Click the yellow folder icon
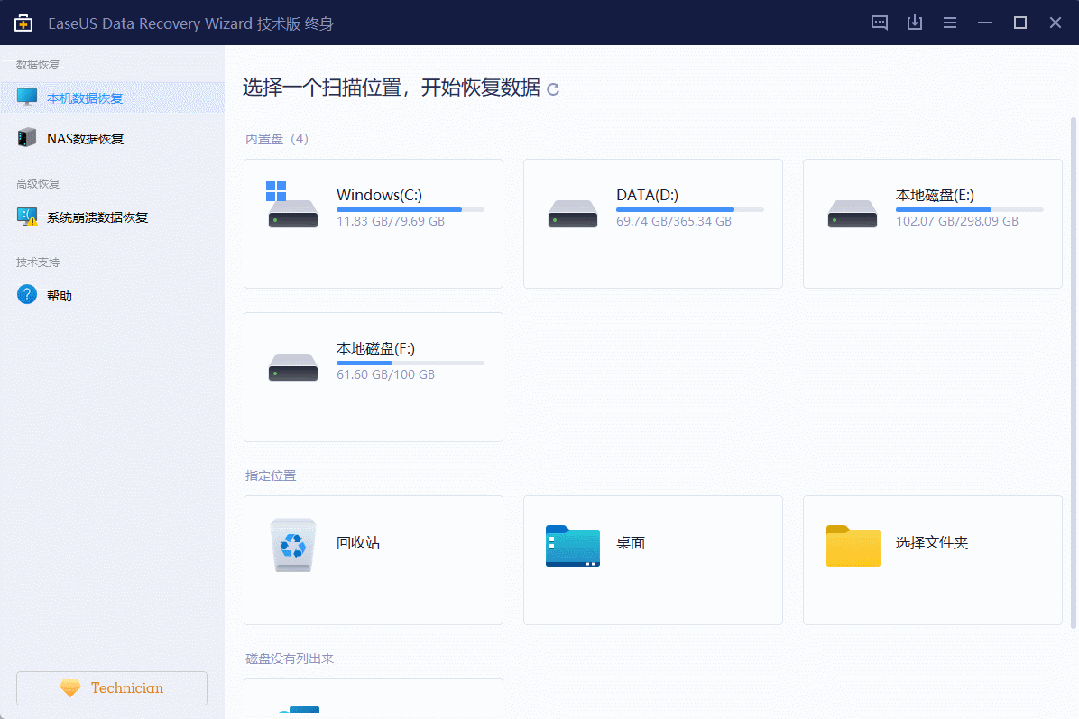 (853, 546)
